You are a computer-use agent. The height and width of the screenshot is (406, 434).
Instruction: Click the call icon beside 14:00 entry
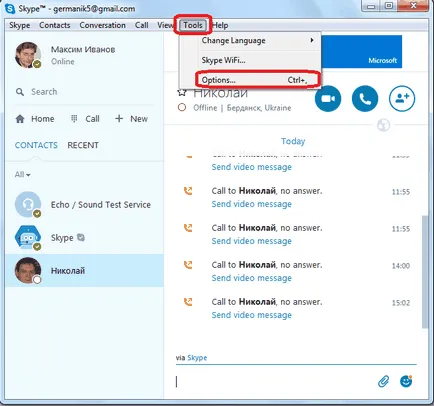pyautogui.click(x=188, y=265)
